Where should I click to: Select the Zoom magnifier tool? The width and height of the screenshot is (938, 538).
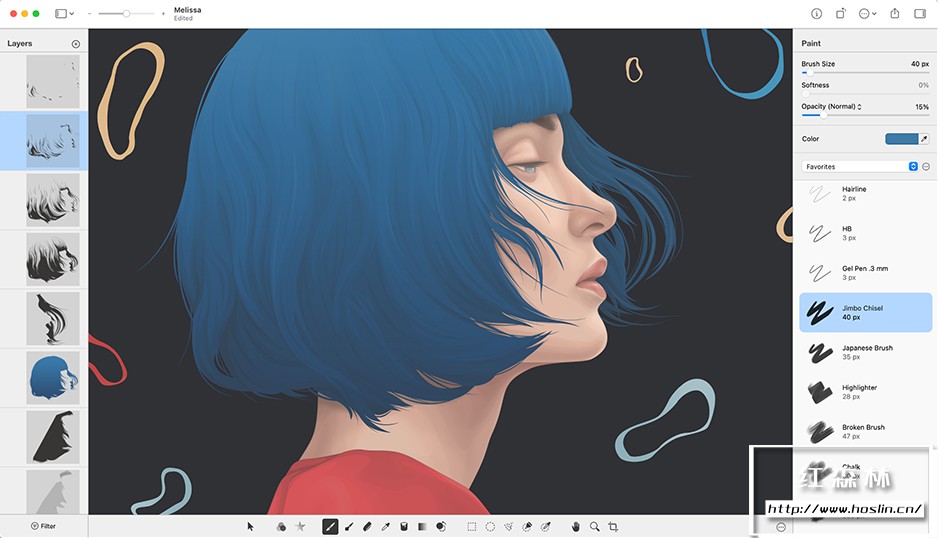click(595, 527)
